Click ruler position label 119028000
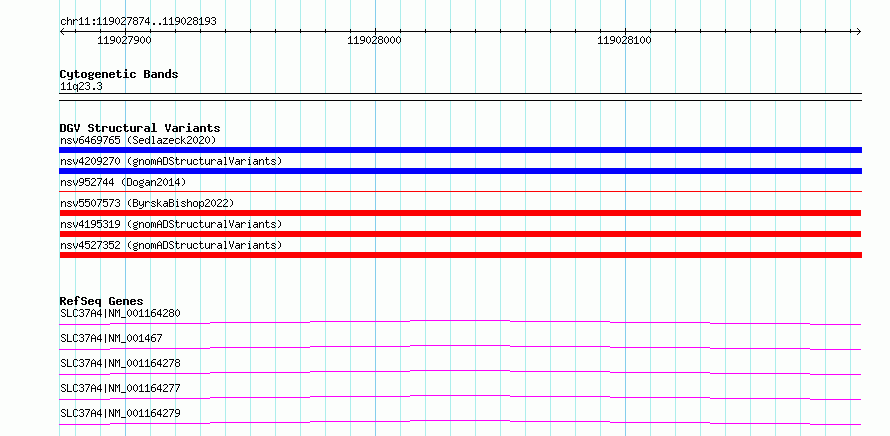 click(x=374, y=40)
